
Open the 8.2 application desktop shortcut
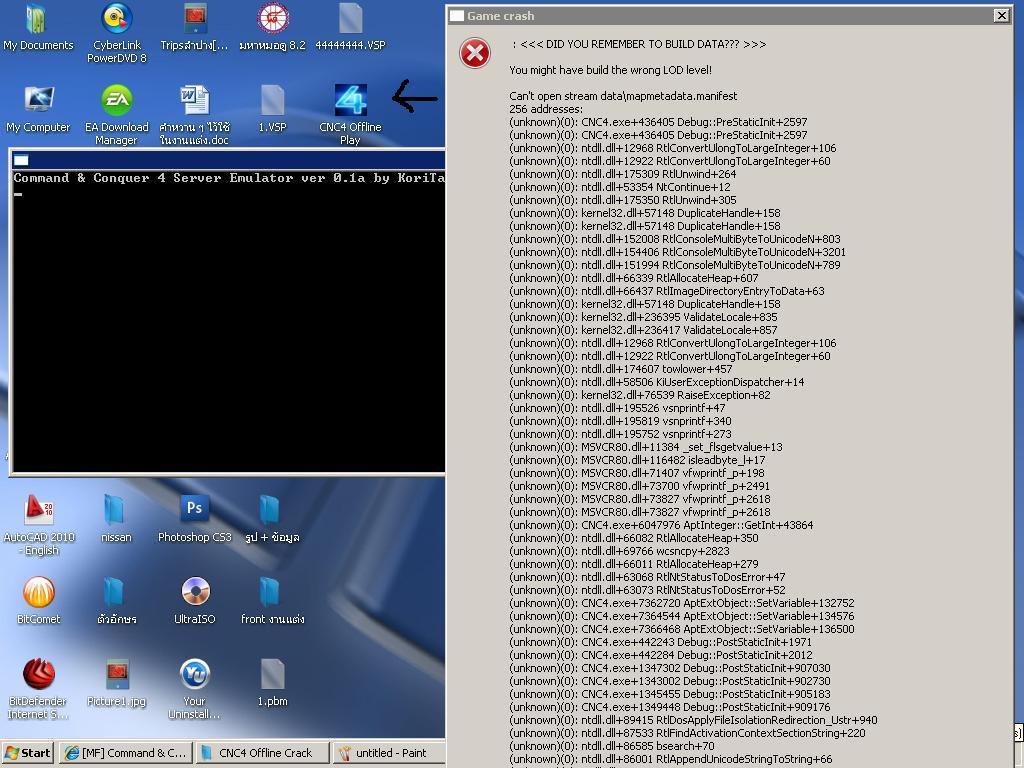click(x=272, y=27)
